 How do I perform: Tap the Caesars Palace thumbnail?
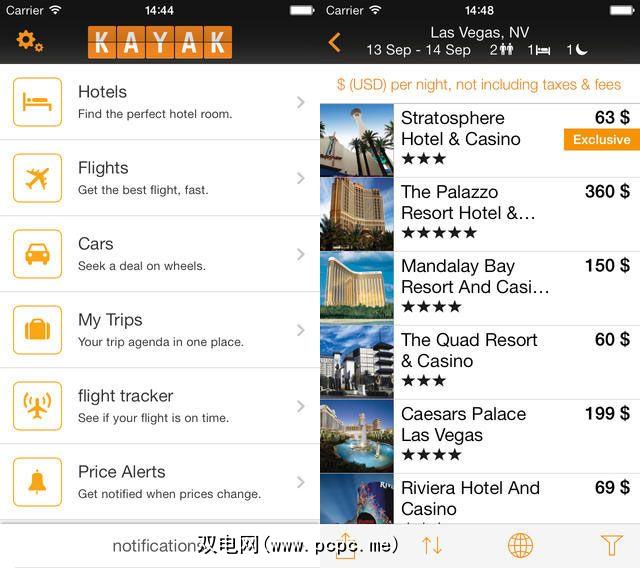click(357, 436)
